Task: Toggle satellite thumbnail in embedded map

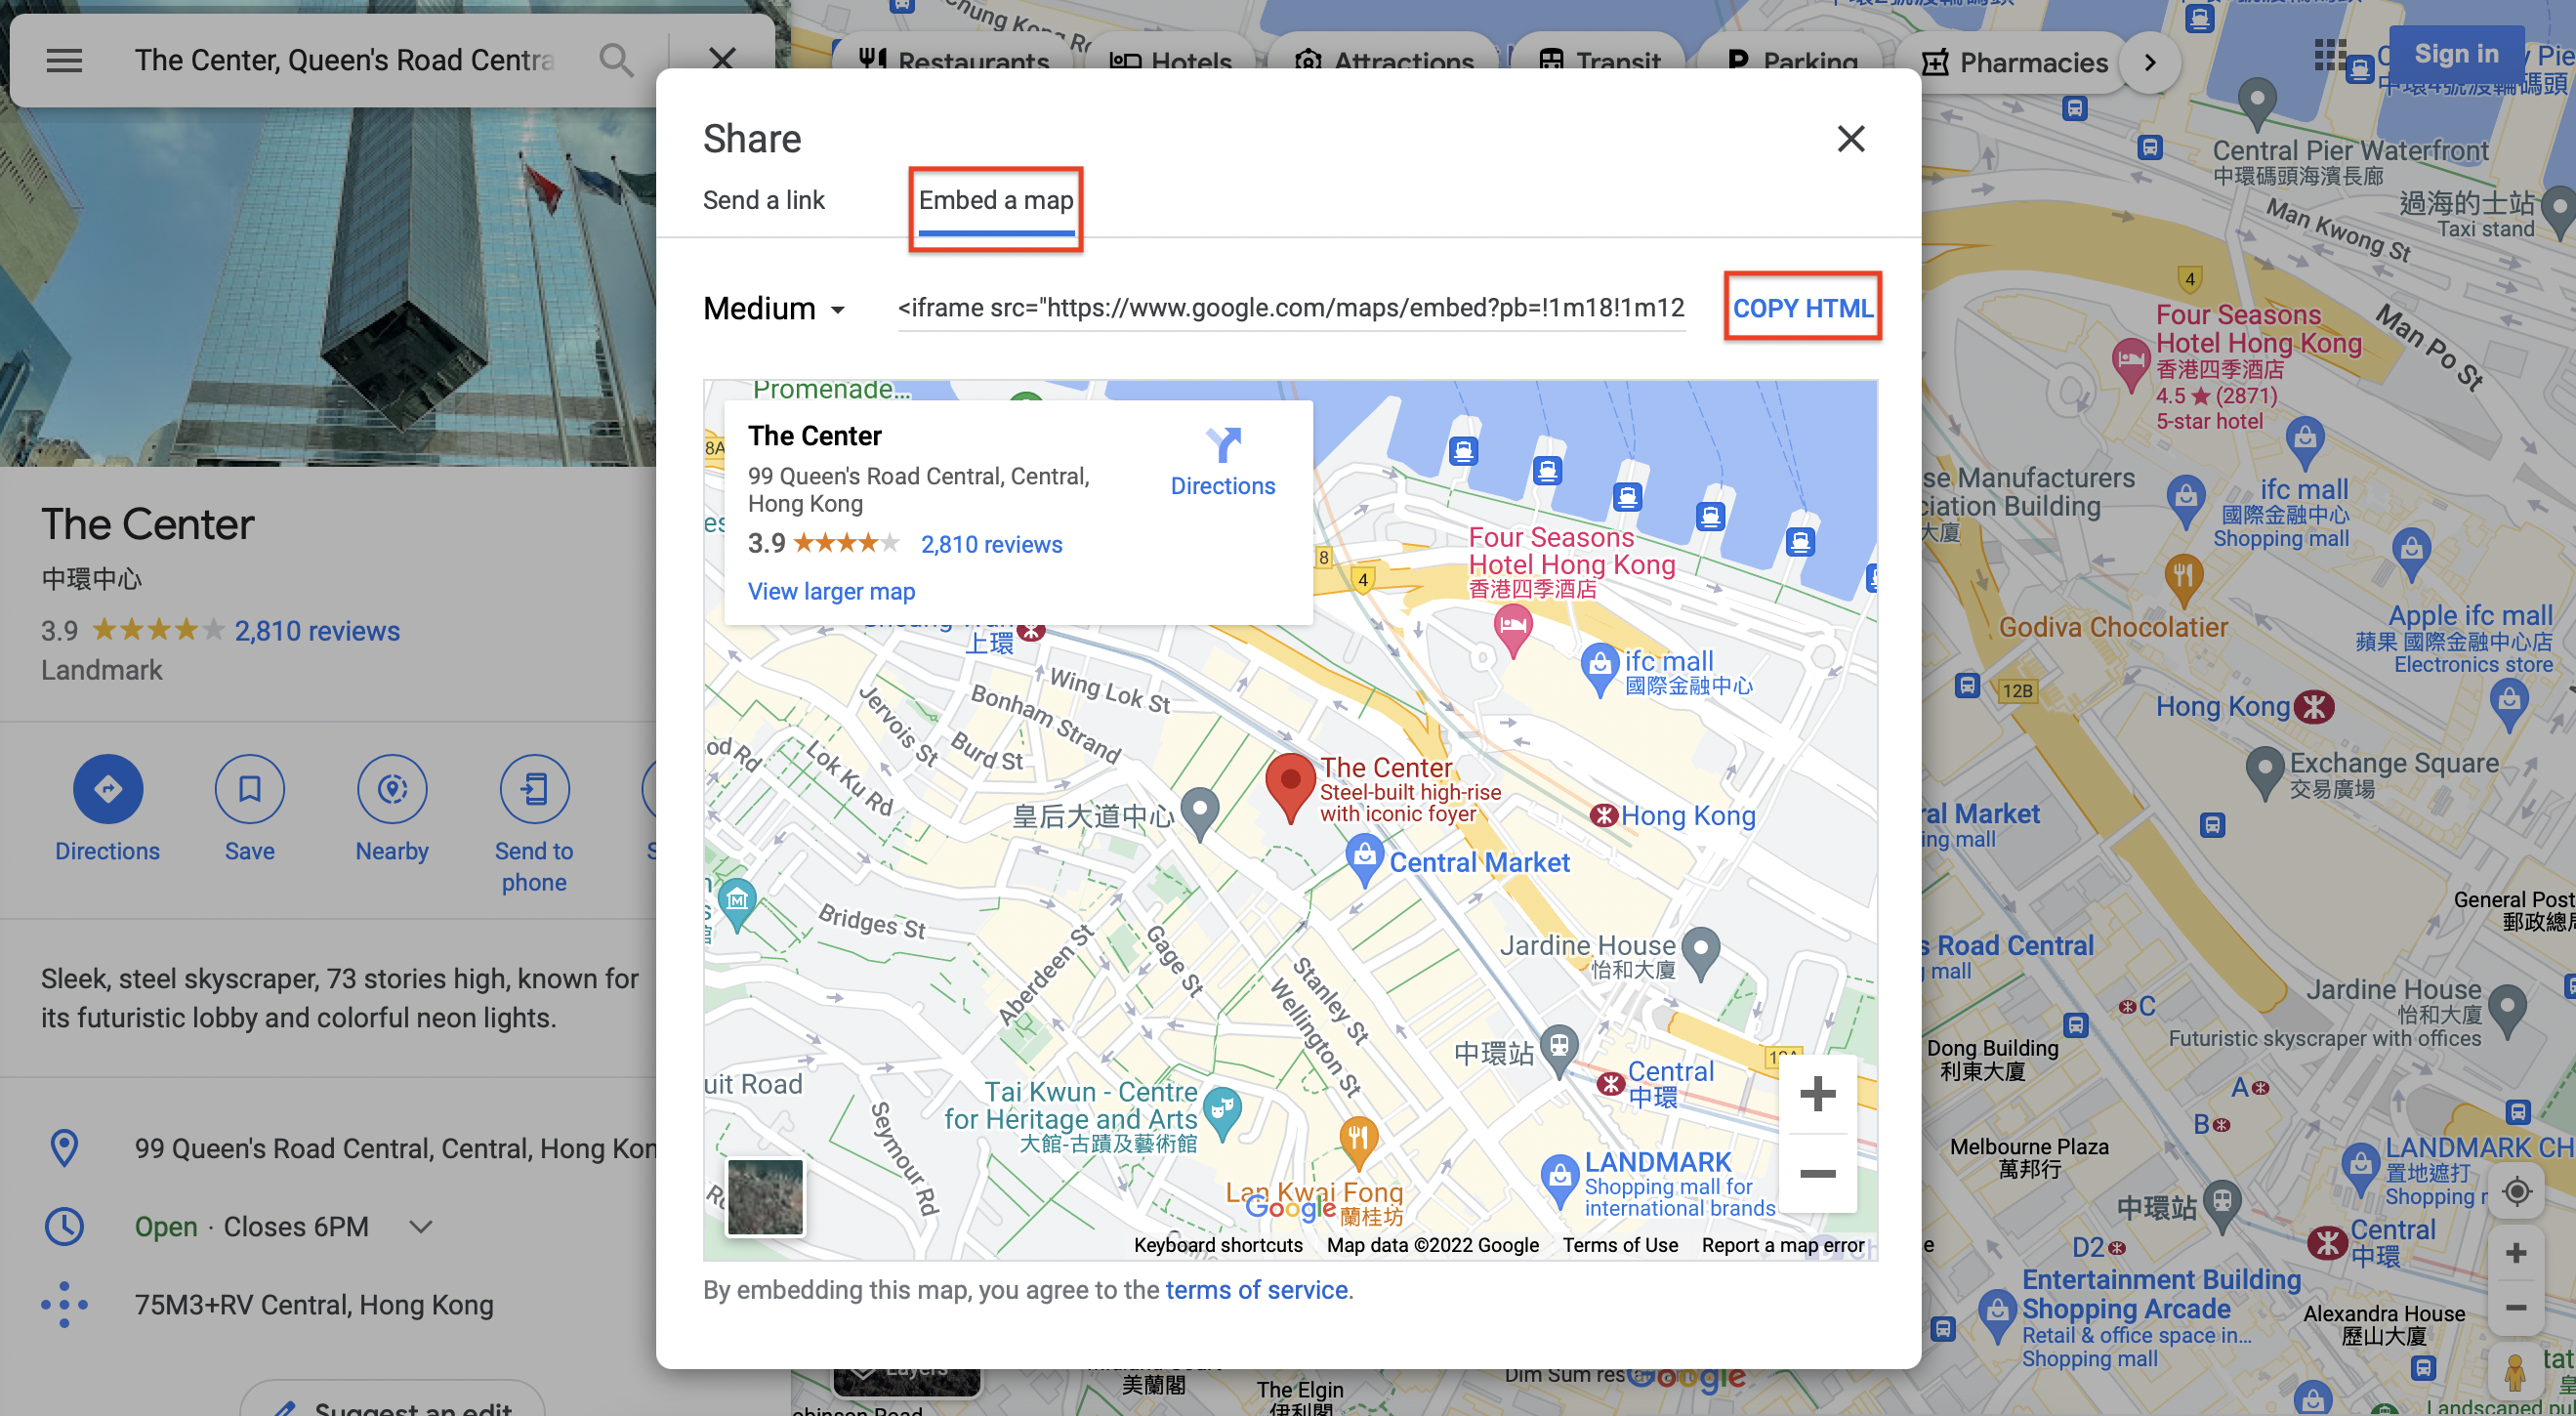Action: (x=765, y=1197)
